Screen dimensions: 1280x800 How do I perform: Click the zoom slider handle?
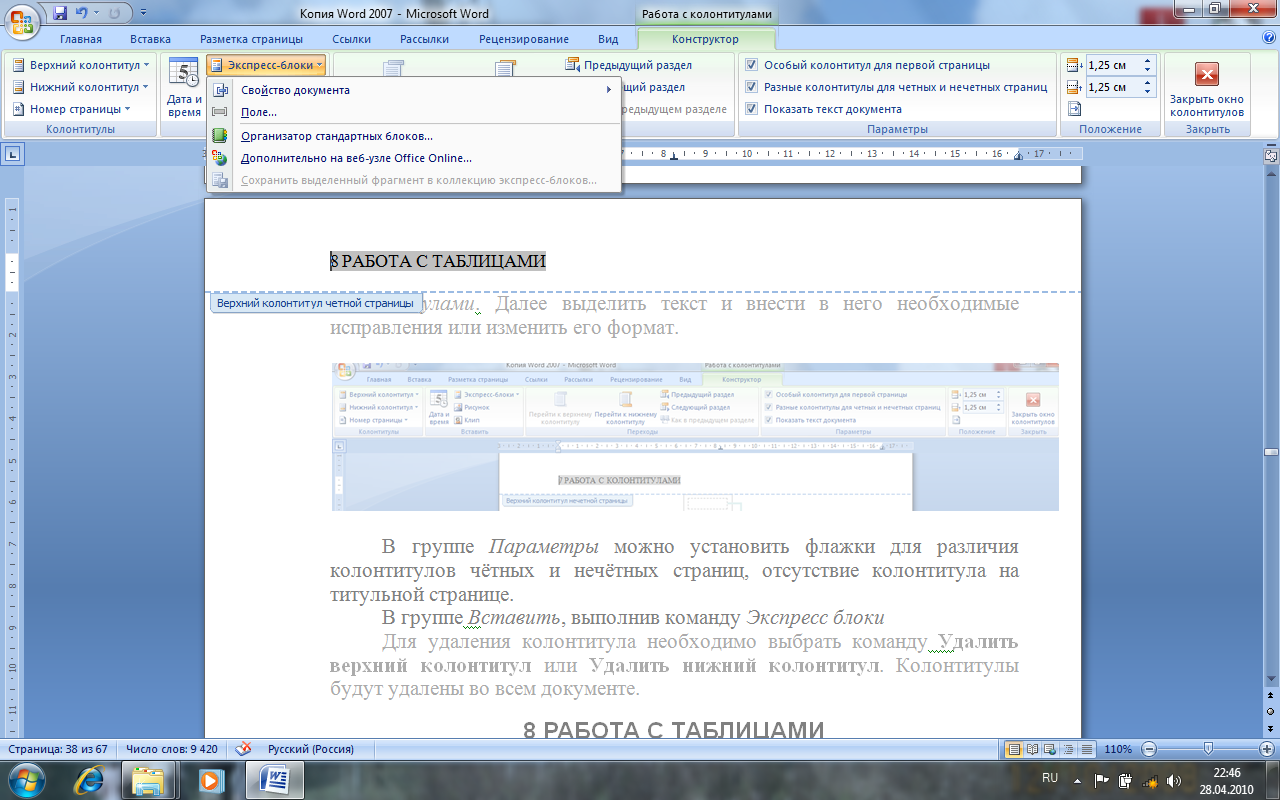[x=1209, y=749]
